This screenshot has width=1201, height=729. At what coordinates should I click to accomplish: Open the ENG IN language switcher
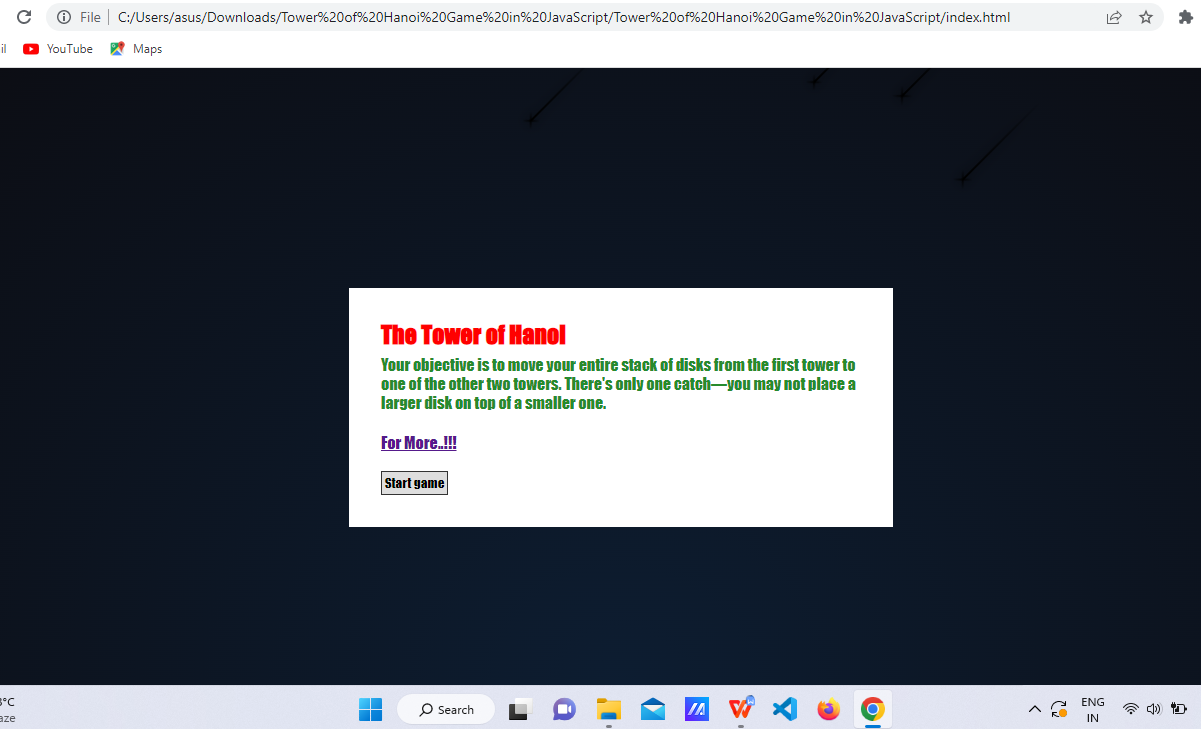coord(1092,709)
